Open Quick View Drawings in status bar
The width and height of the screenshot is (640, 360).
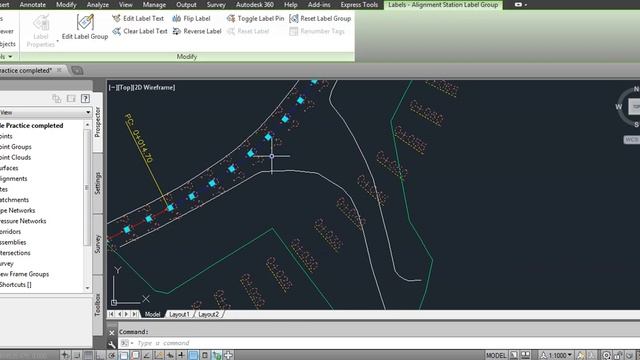click(525, 355)
